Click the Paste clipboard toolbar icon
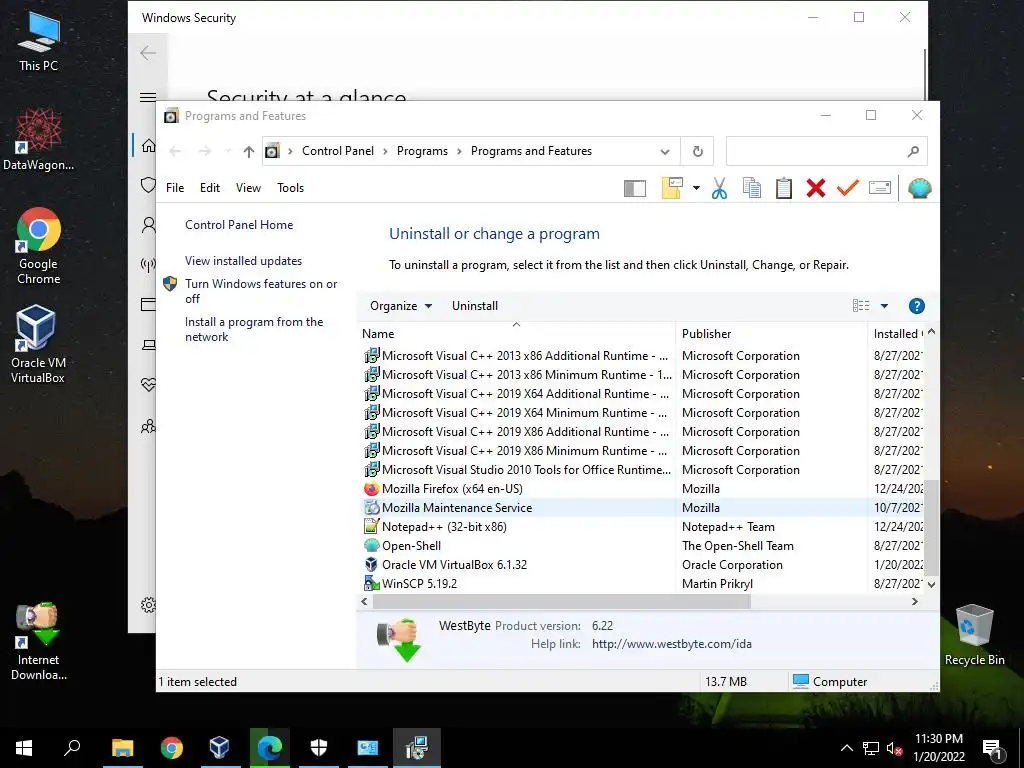The width and height of the screenshot is (1024, 768). coord(784,189)
